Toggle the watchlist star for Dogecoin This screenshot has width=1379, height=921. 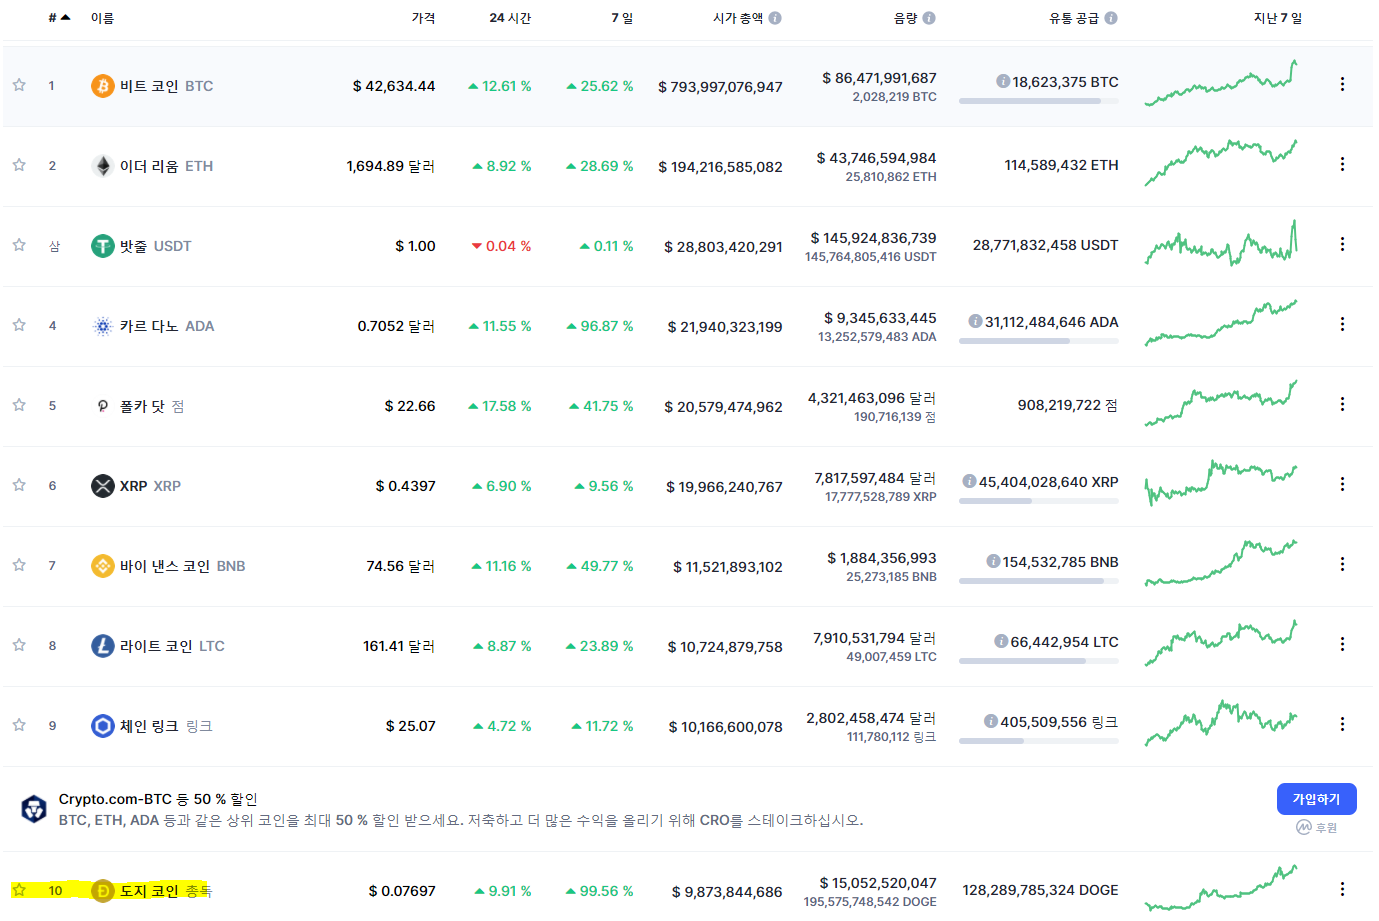(x=19, y=890)
